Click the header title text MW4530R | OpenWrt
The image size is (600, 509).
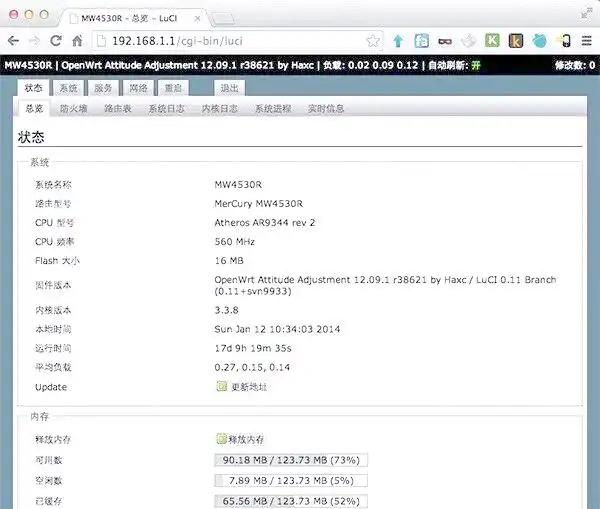tap(160, 65)
